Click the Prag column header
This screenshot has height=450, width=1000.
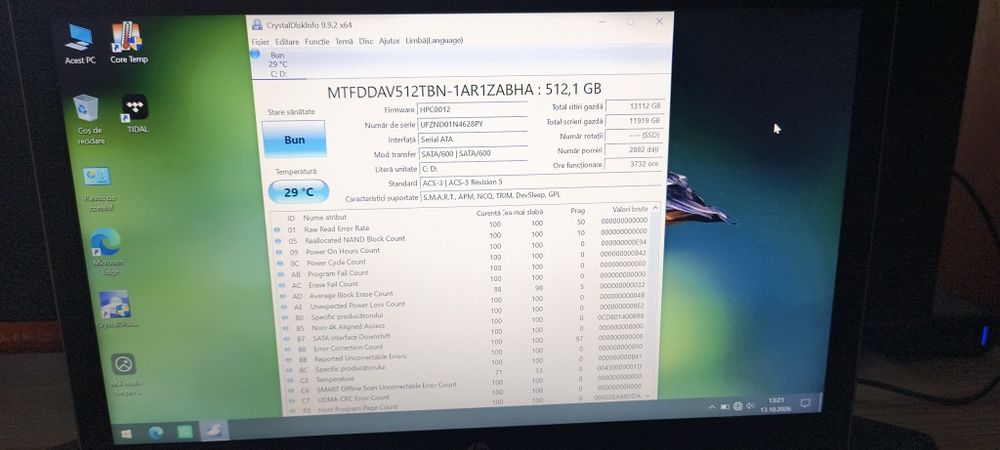[577, 210]
